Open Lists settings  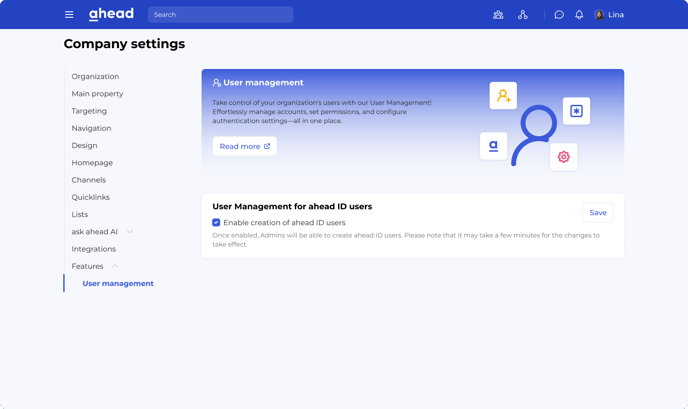(80, 214)
